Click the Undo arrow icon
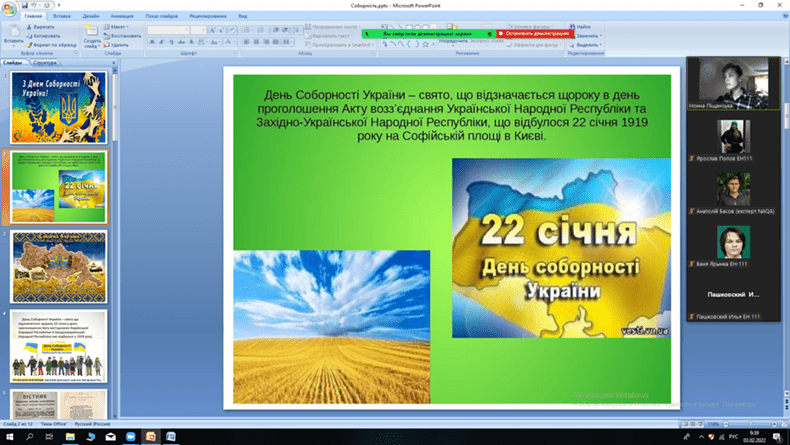Image resolution: width=790 pixels, height=445 pixels. pos(33,5)
